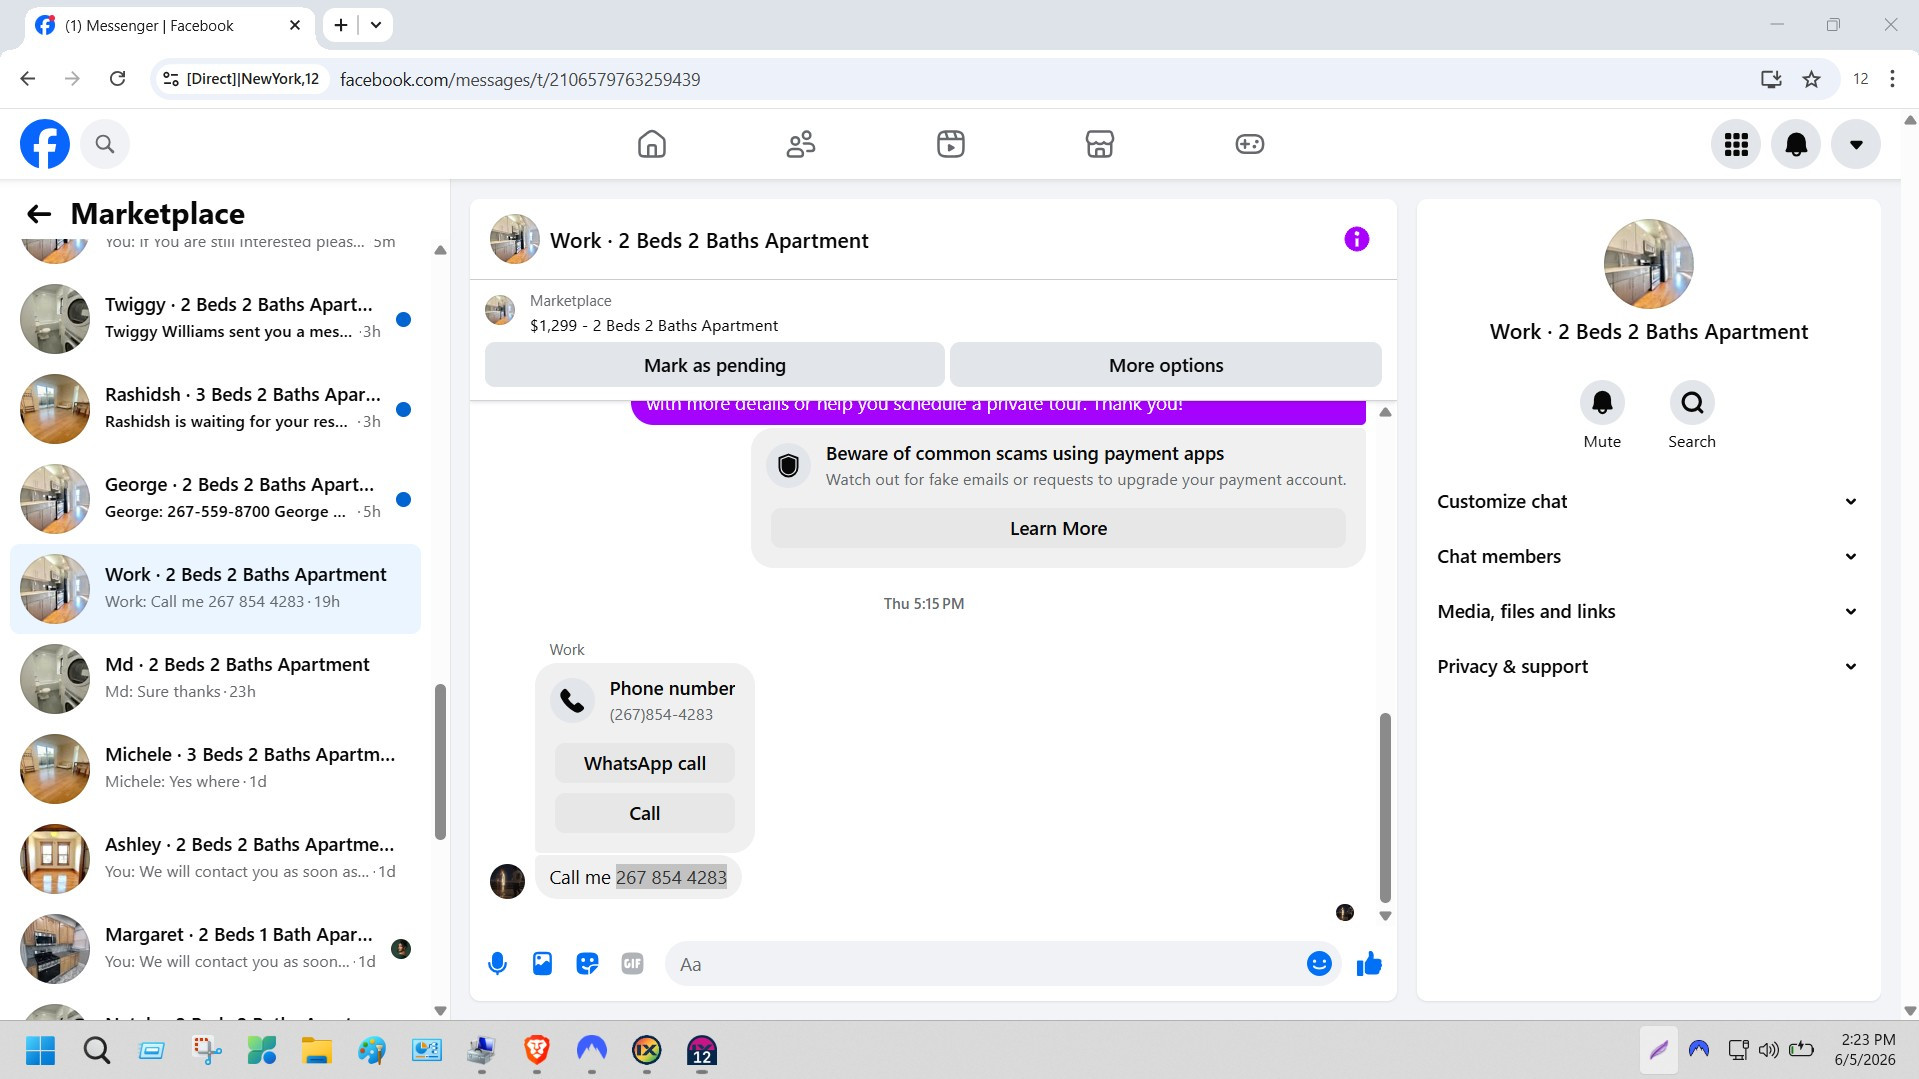The height and width of the screenshot is (1079, 1919).
Task: Reload the page in browser
Action: point(117,79)
